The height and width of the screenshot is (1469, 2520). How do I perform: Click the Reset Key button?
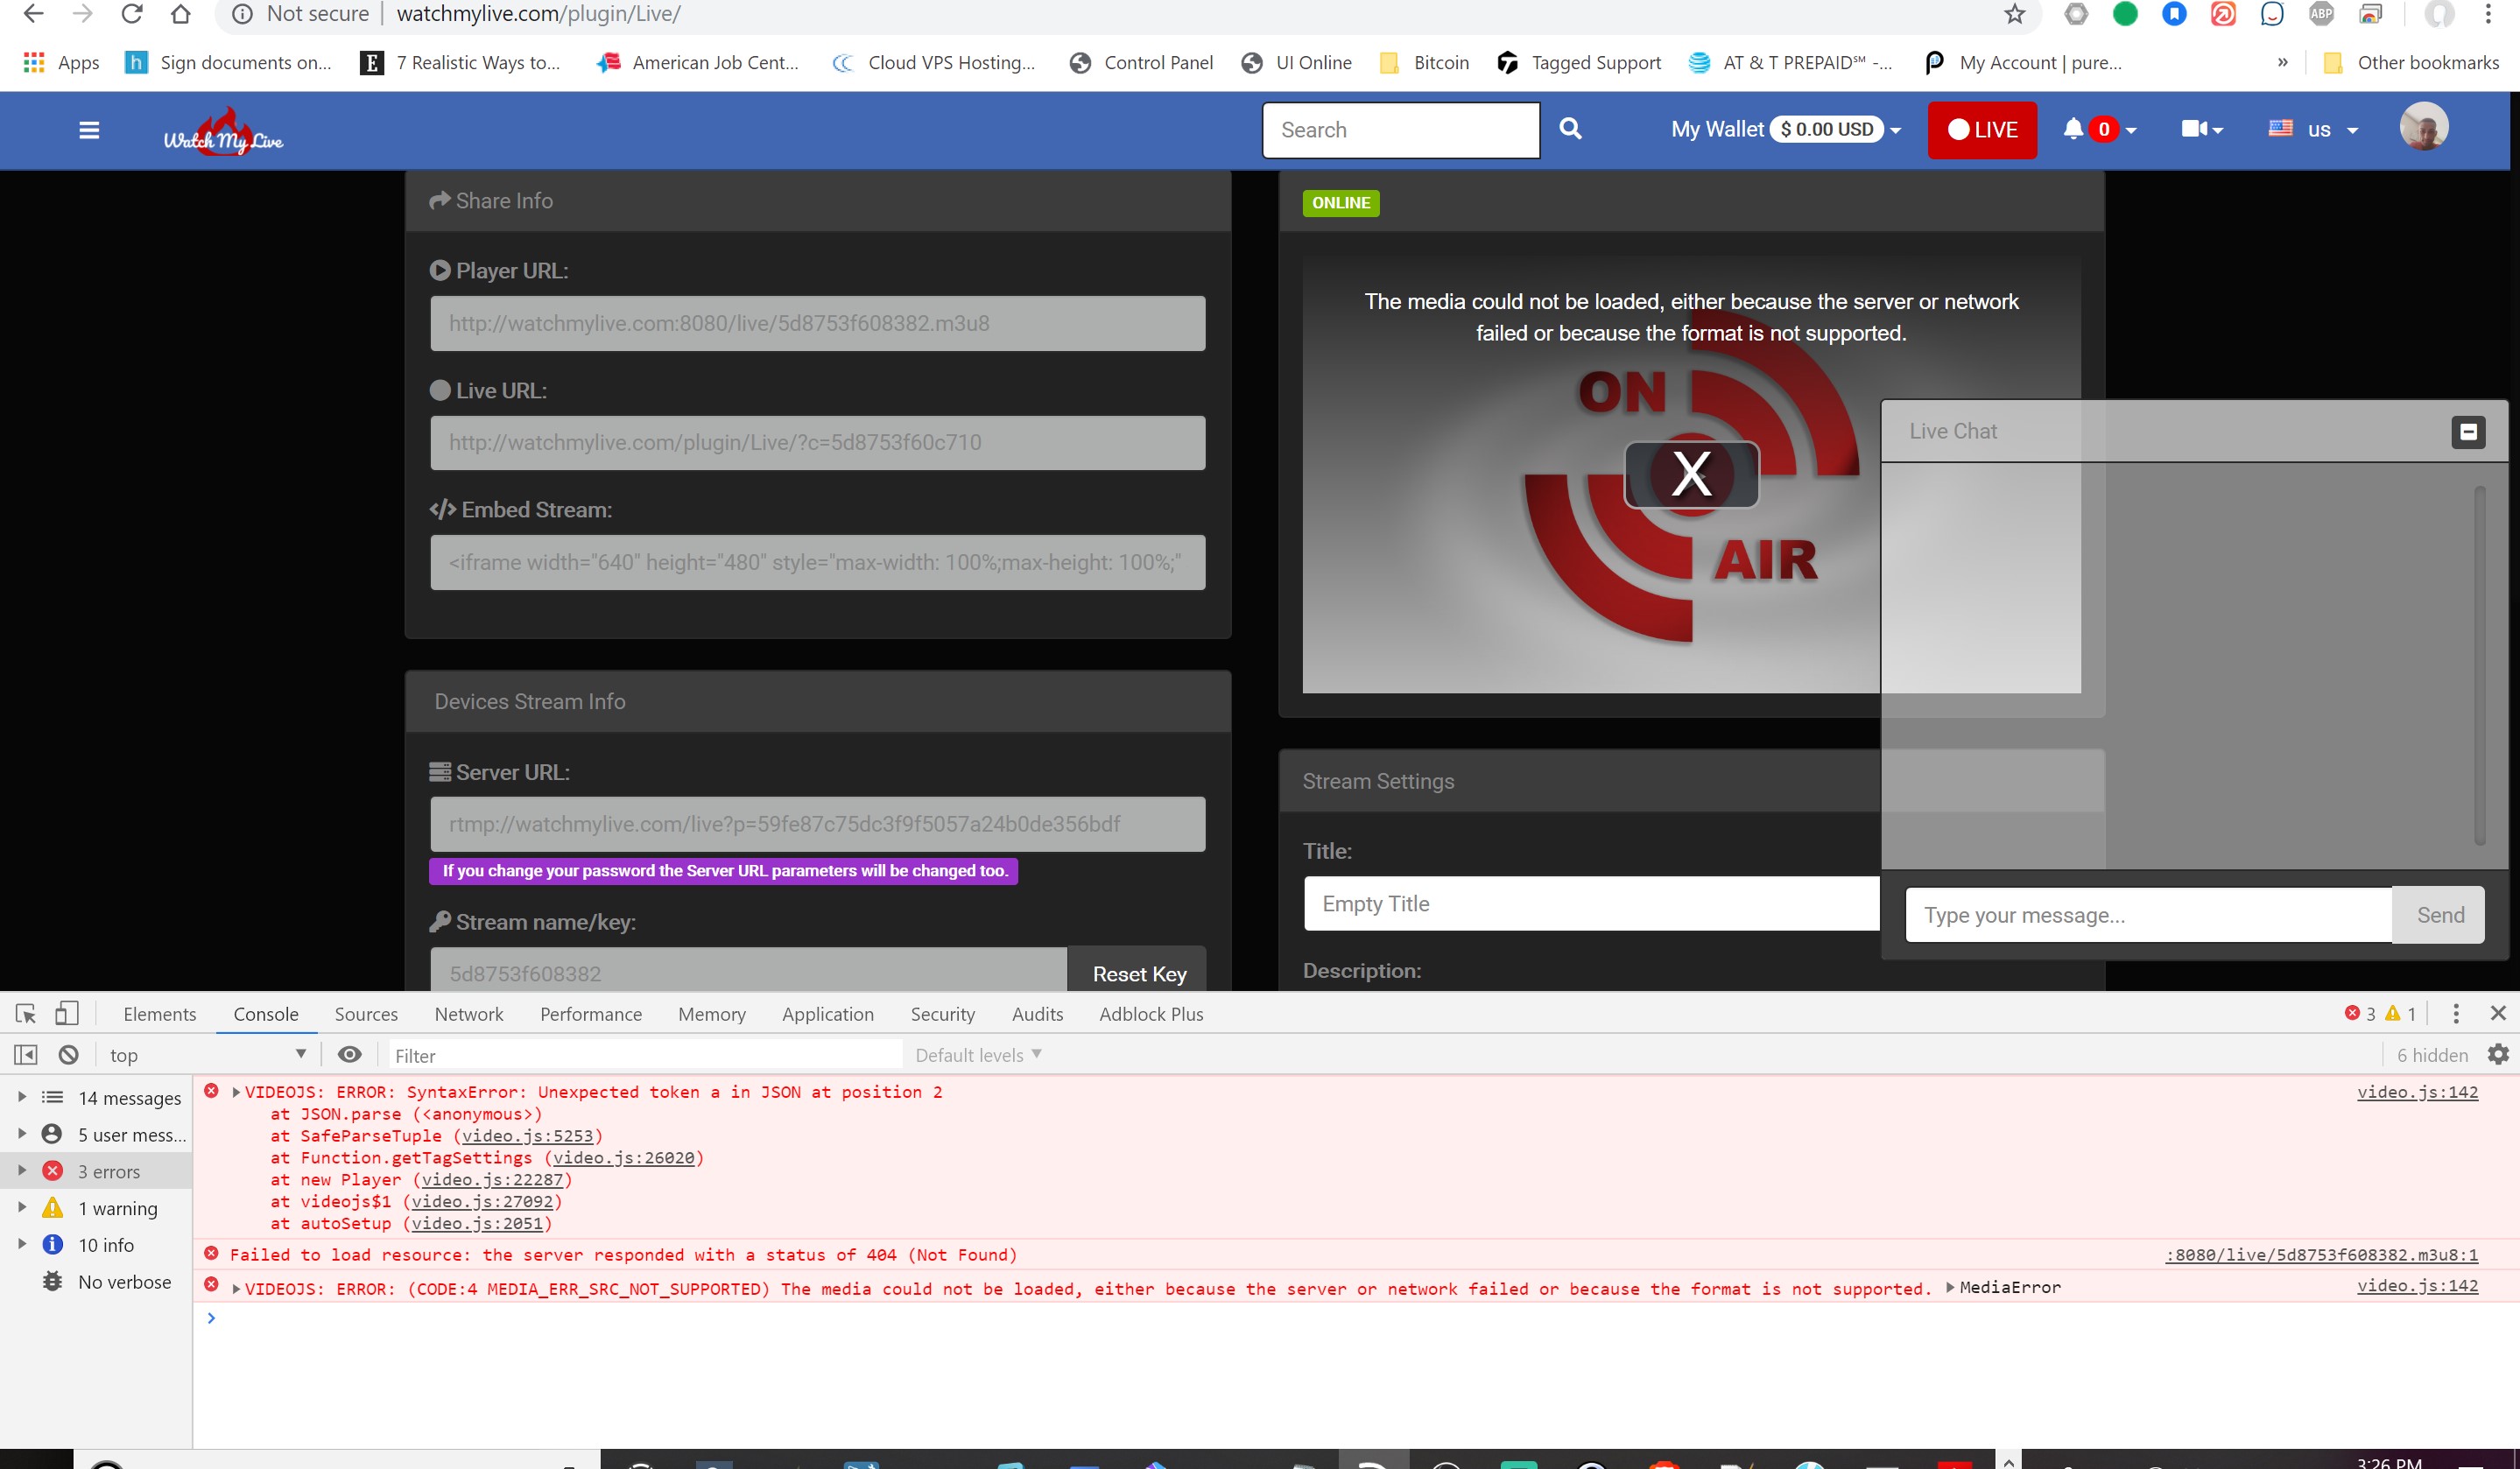[1137, 973]
